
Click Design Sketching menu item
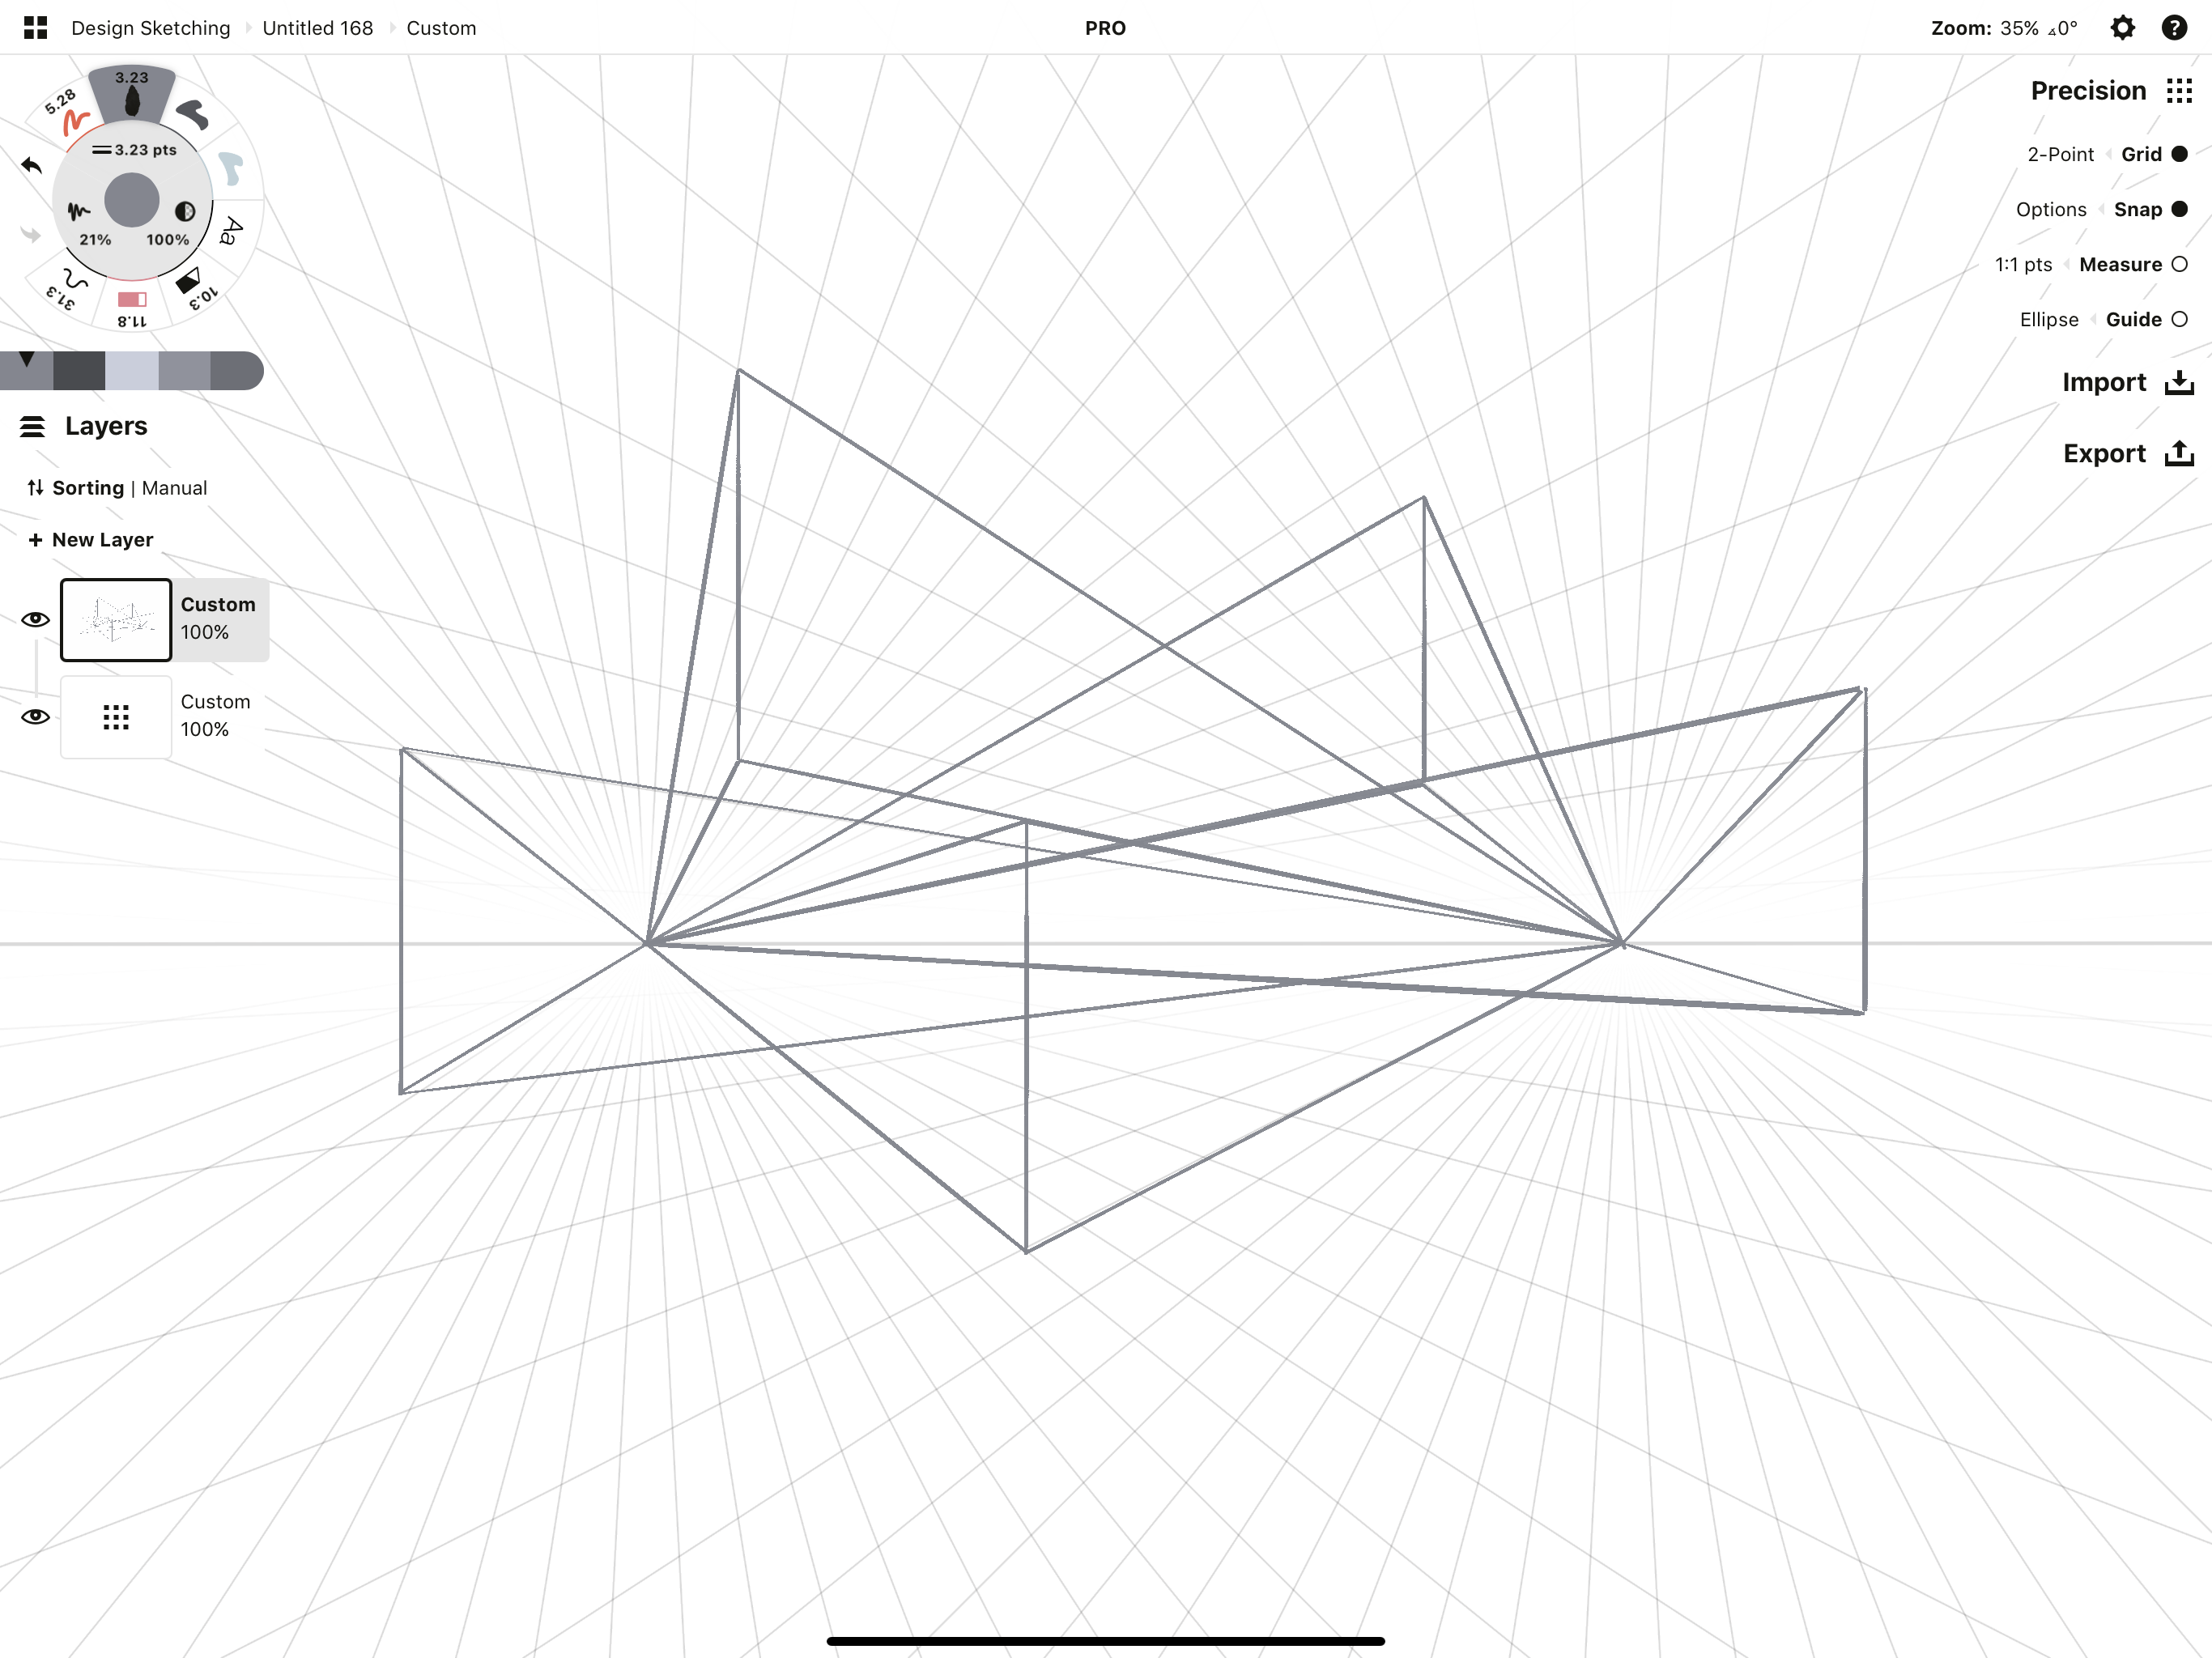tap(151, 26)
